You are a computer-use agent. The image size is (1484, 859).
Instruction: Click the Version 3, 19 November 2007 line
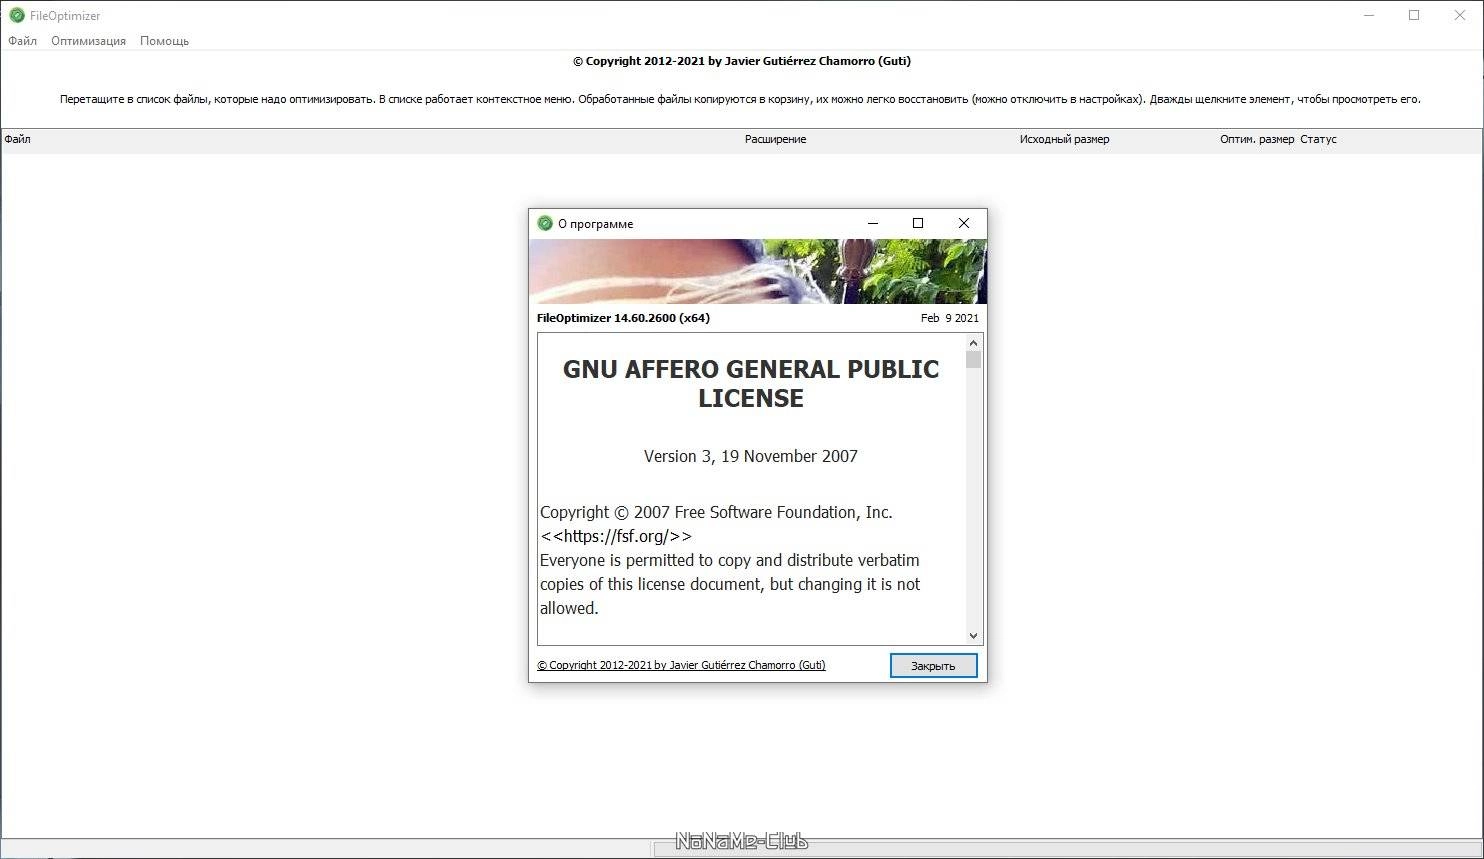(751, 456)
